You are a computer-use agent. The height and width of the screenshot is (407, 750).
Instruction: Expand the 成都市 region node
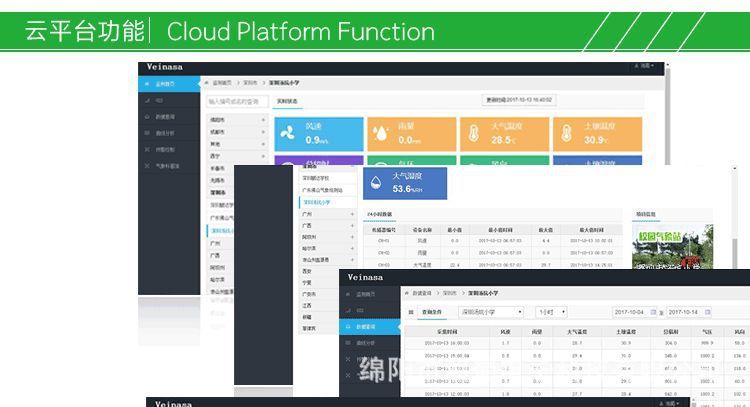[264, 131]
